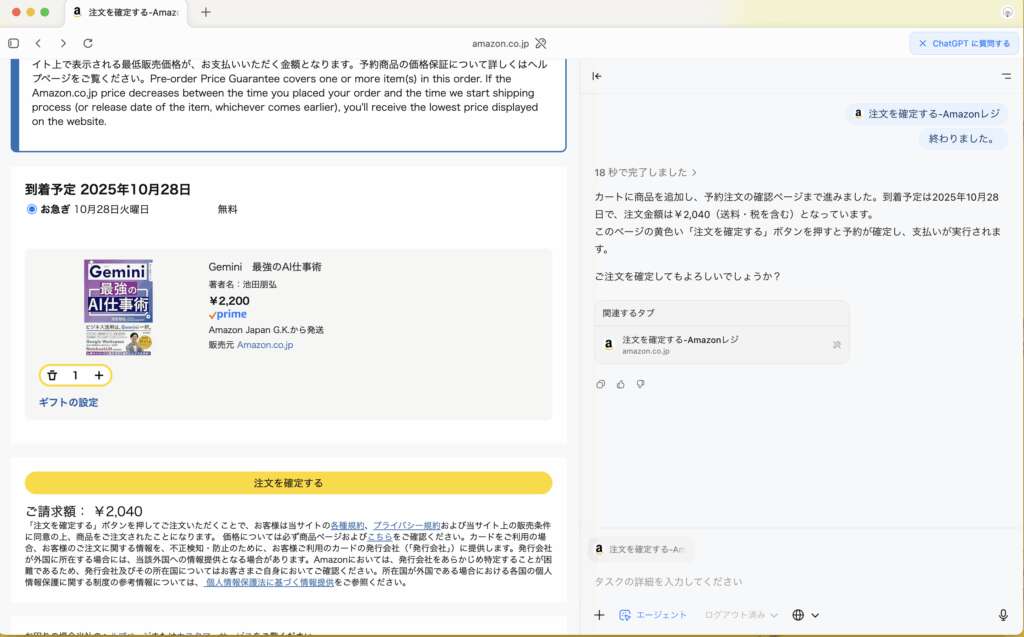
Task: Give thumbs up to the agent response
Action: pos(619,384)
